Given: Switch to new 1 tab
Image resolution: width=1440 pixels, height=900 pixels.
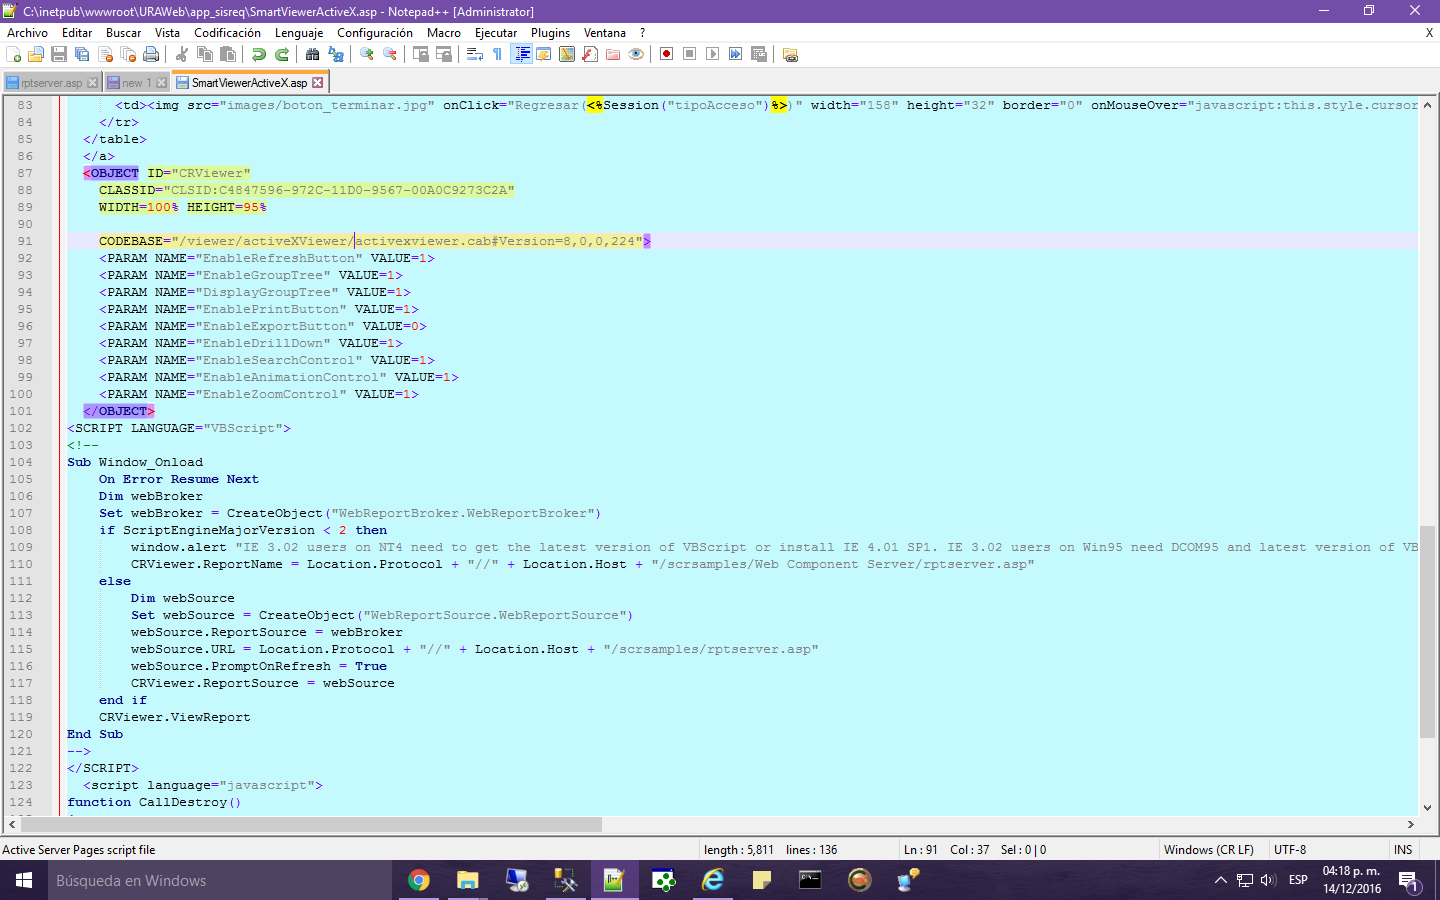Looking at the screenshot, I should tap(136, 83).
